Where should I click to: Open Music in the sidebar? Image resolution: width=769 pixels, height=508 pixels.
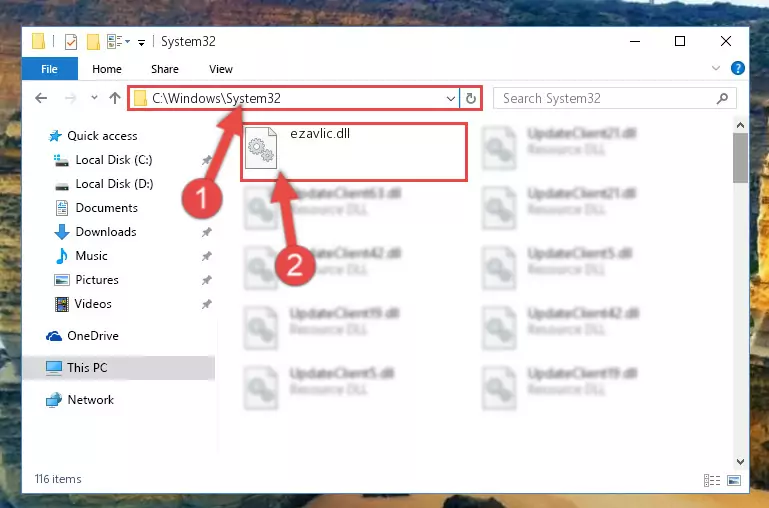(x=81, y=256)
